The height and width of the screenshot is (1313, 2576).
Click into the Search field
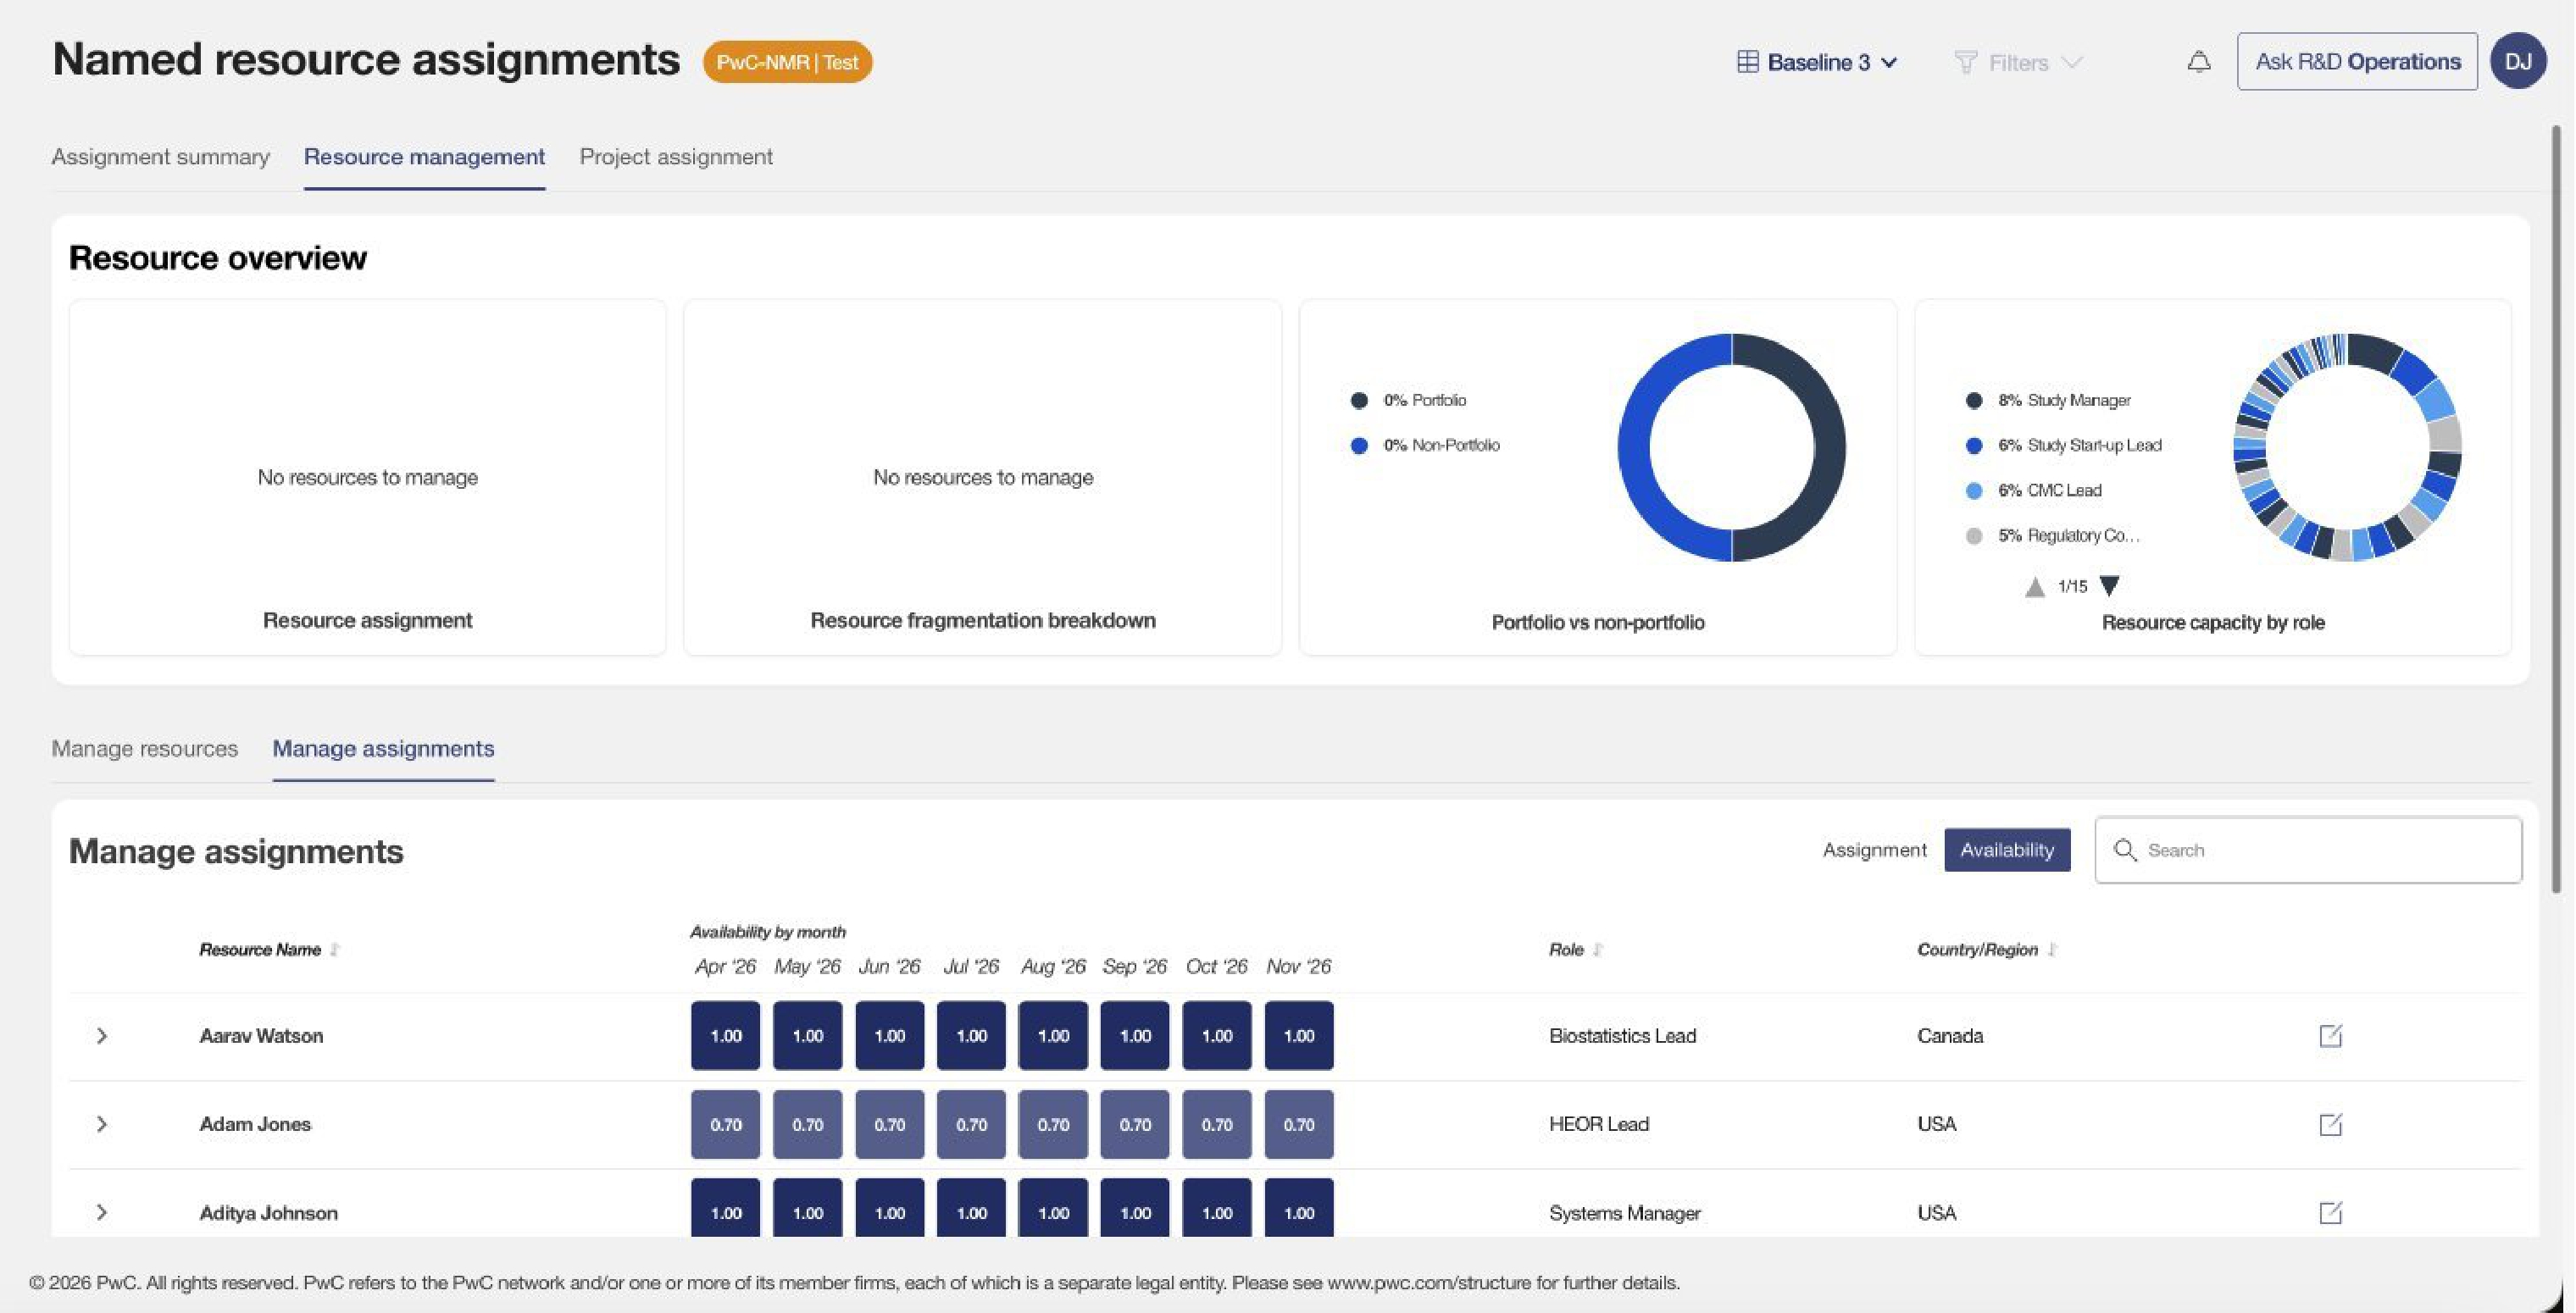tap(2308, 850)
